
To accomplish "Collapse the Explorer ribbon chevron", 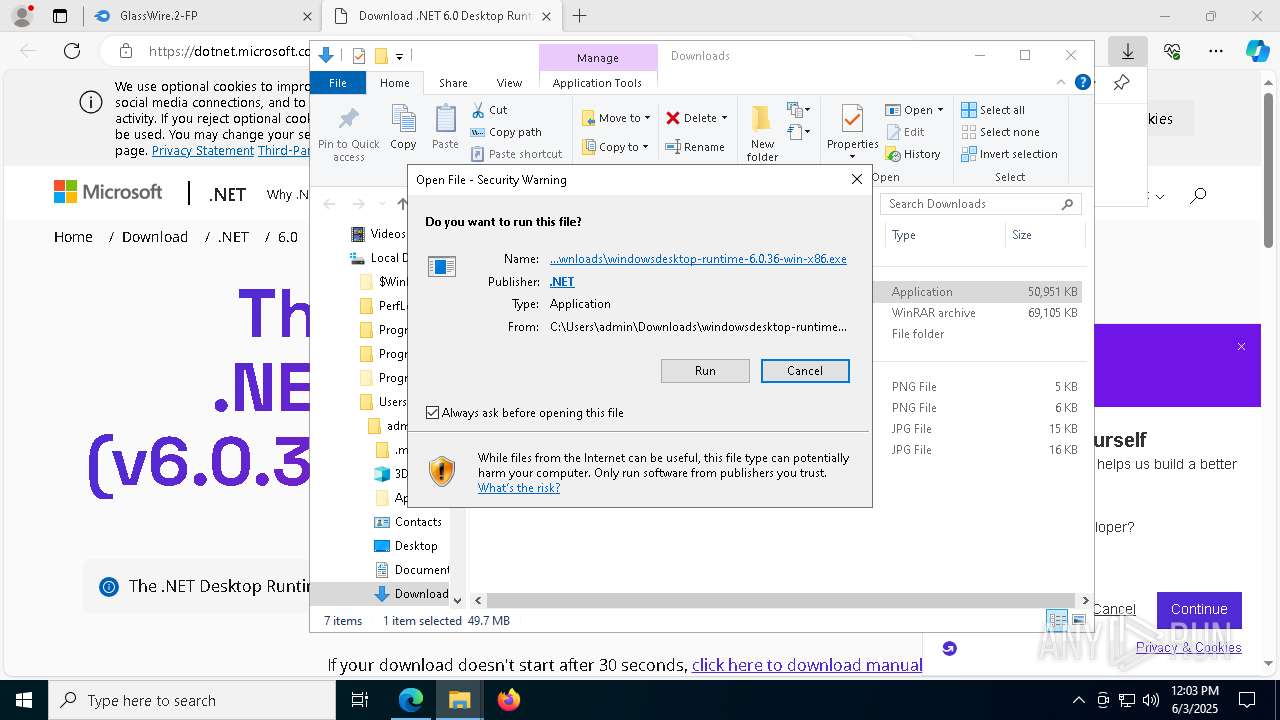I will pos(1061,83).
